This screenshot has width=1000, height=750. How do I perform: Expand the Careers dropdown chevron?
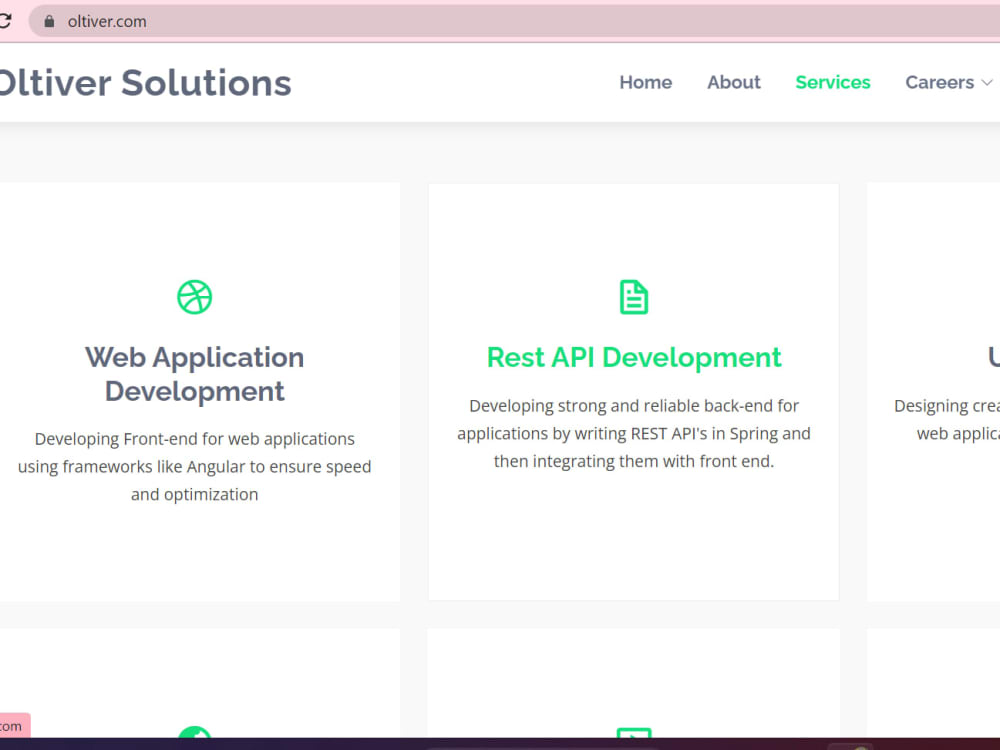click(x=987, y=83)
